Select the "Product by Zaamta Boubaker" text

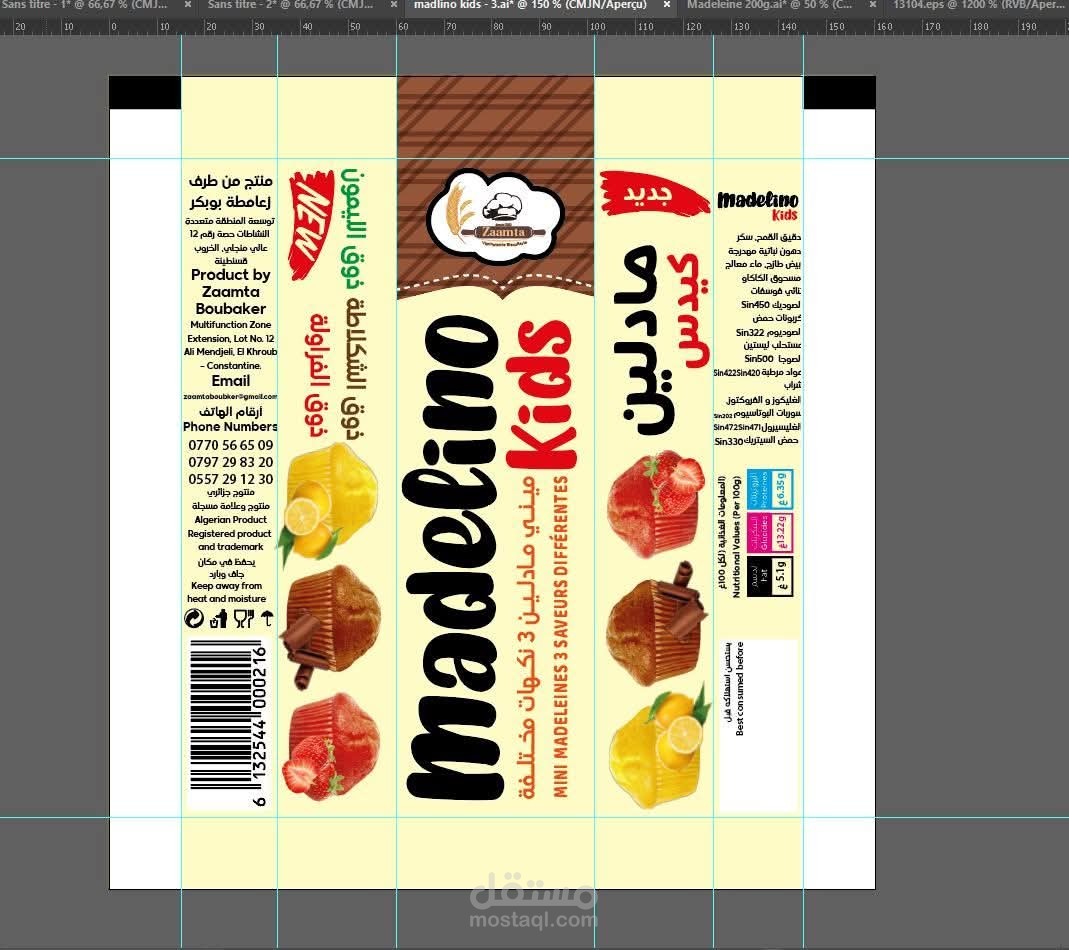230,292
